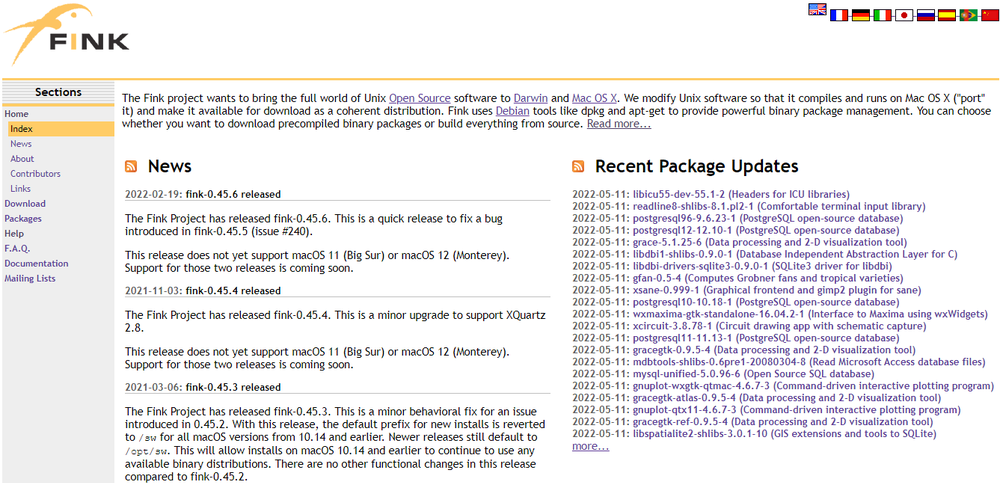
Task: Select the Chinese flag language icon
Action: (989, 15)
